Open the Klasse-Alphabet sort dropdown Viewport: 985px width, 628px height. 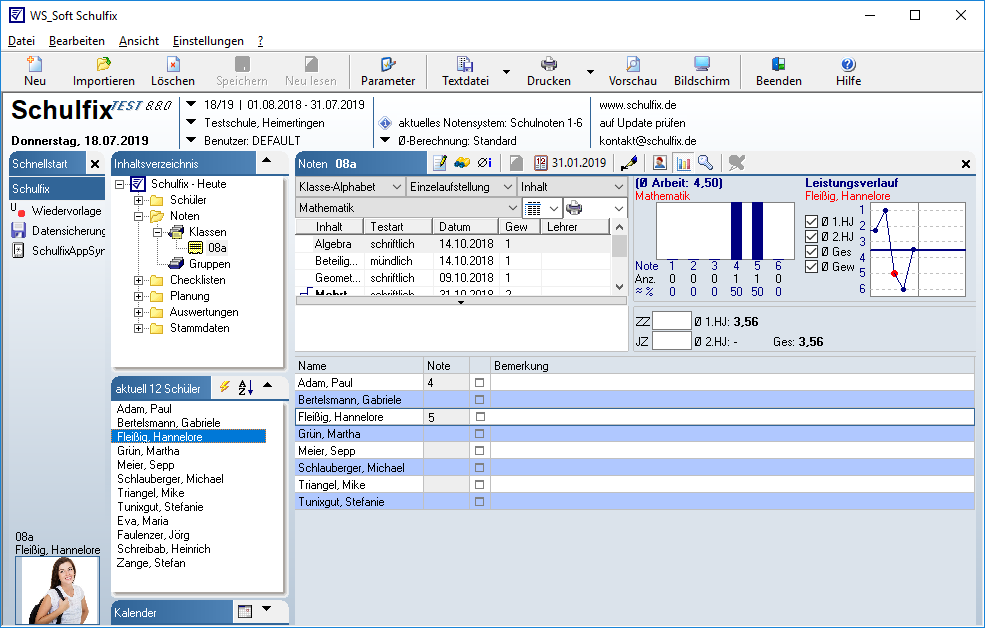[x=350, y=187]
